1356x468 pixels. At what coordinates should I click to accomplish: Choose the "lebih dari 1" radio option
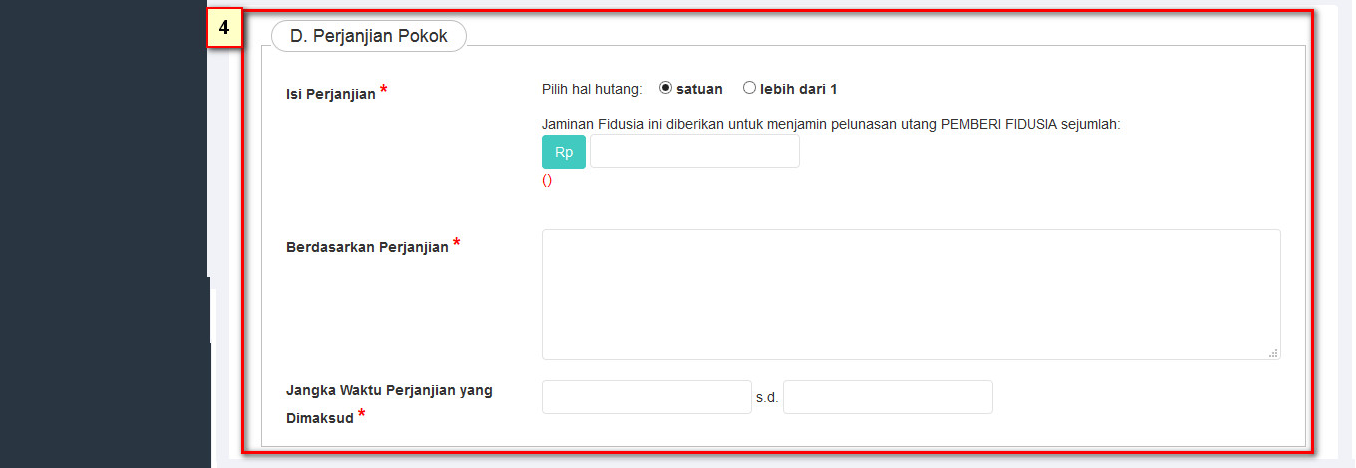(749, 88)
